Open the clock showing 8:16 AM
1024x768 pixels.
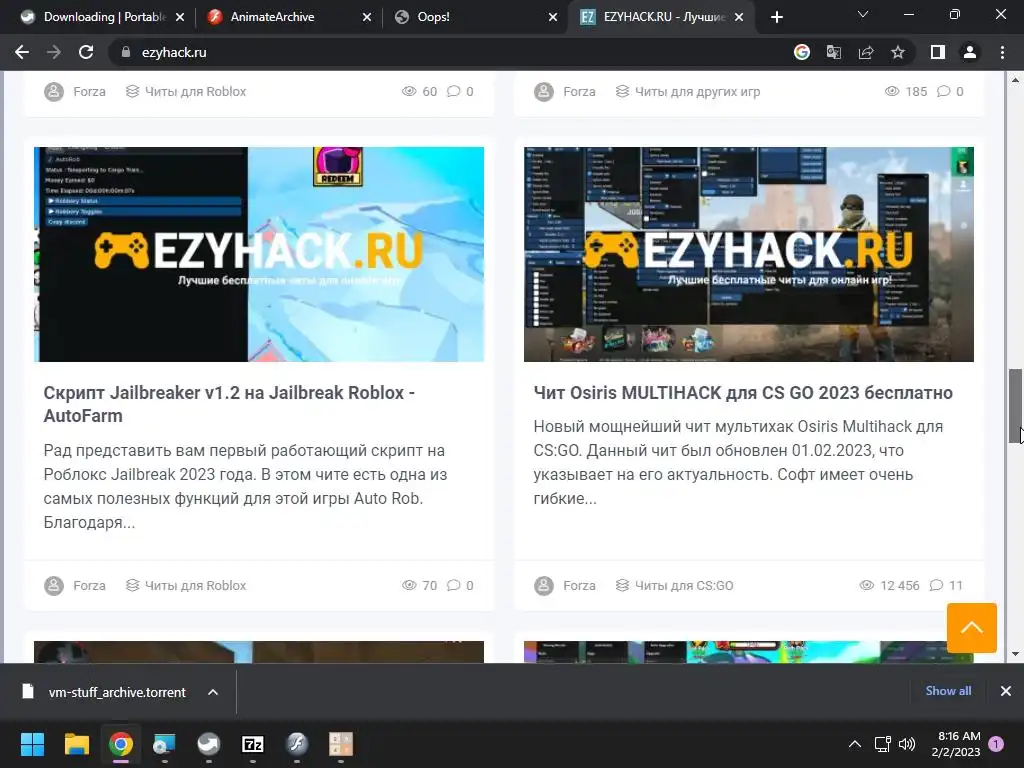[956, 744]
